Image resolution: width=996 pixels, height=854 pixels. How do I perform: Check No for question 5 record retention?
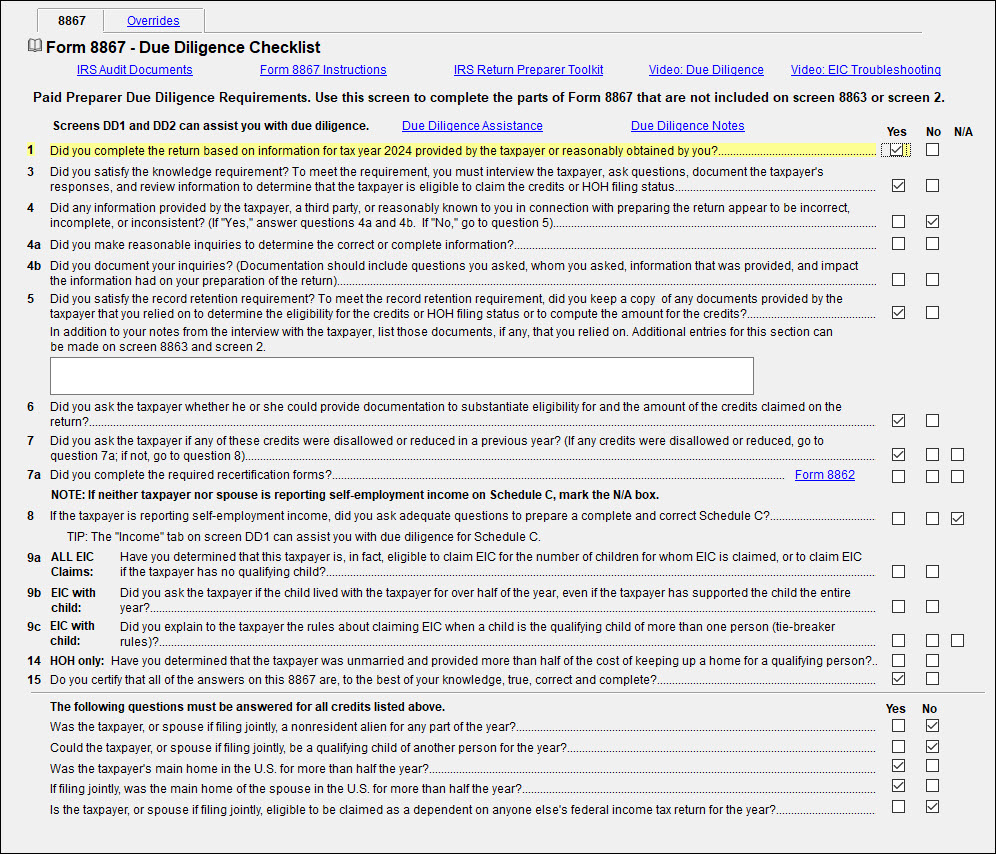(932, 313)
